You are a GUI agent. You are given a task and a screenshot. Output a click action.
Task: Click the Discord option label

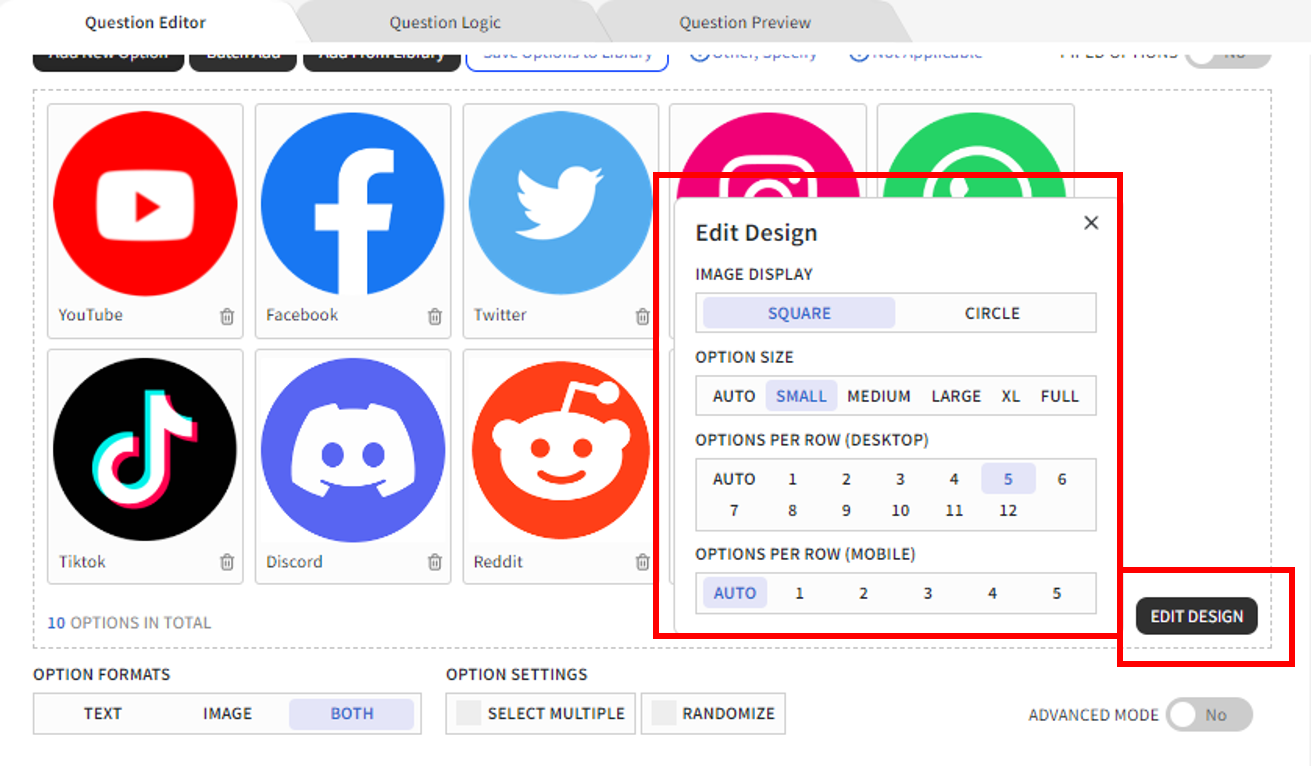tap(294, 562)
